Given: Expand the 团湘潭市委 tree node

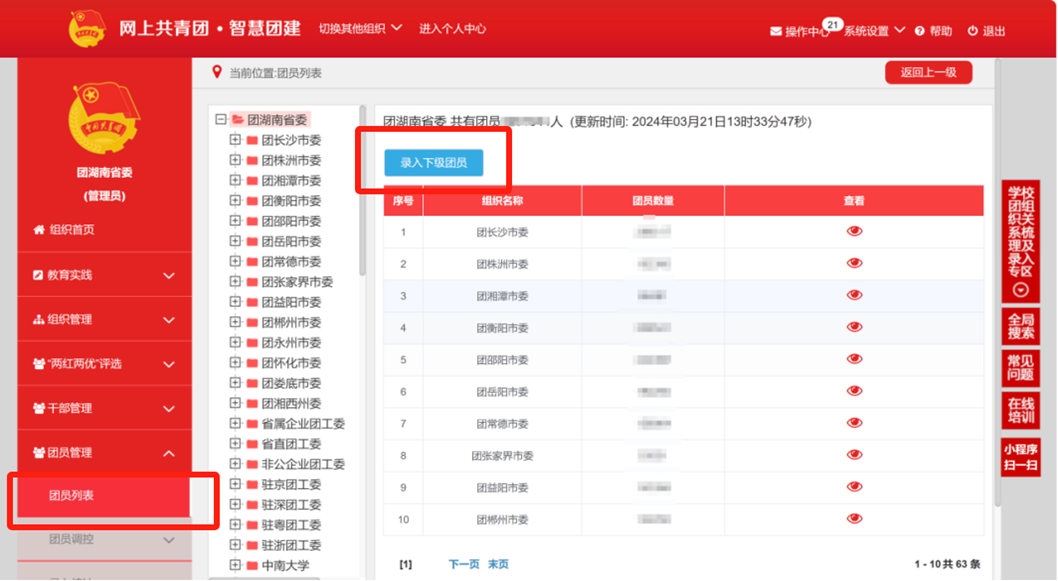Looking at the screenshot, I should 235,180.
